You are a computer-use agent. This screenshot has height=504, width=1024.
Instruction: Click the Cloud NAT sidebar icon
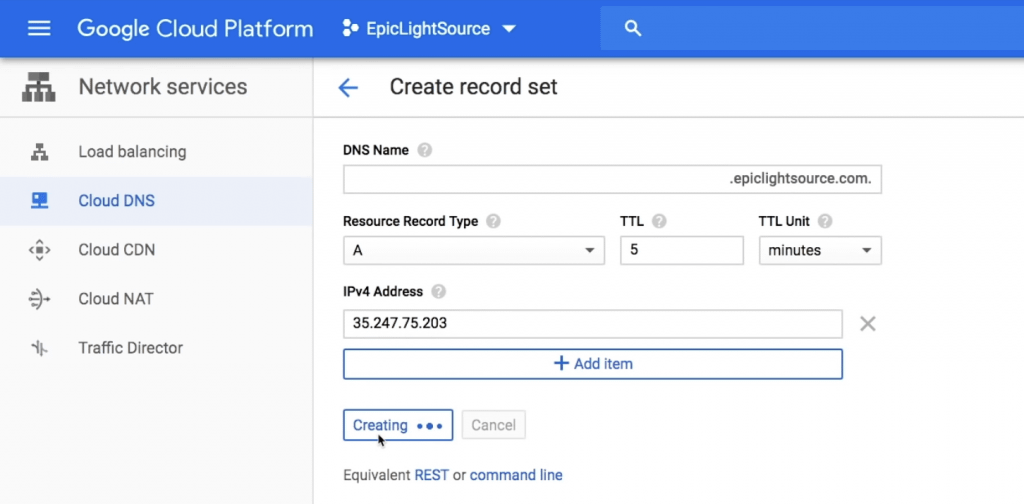click(39, 299)
